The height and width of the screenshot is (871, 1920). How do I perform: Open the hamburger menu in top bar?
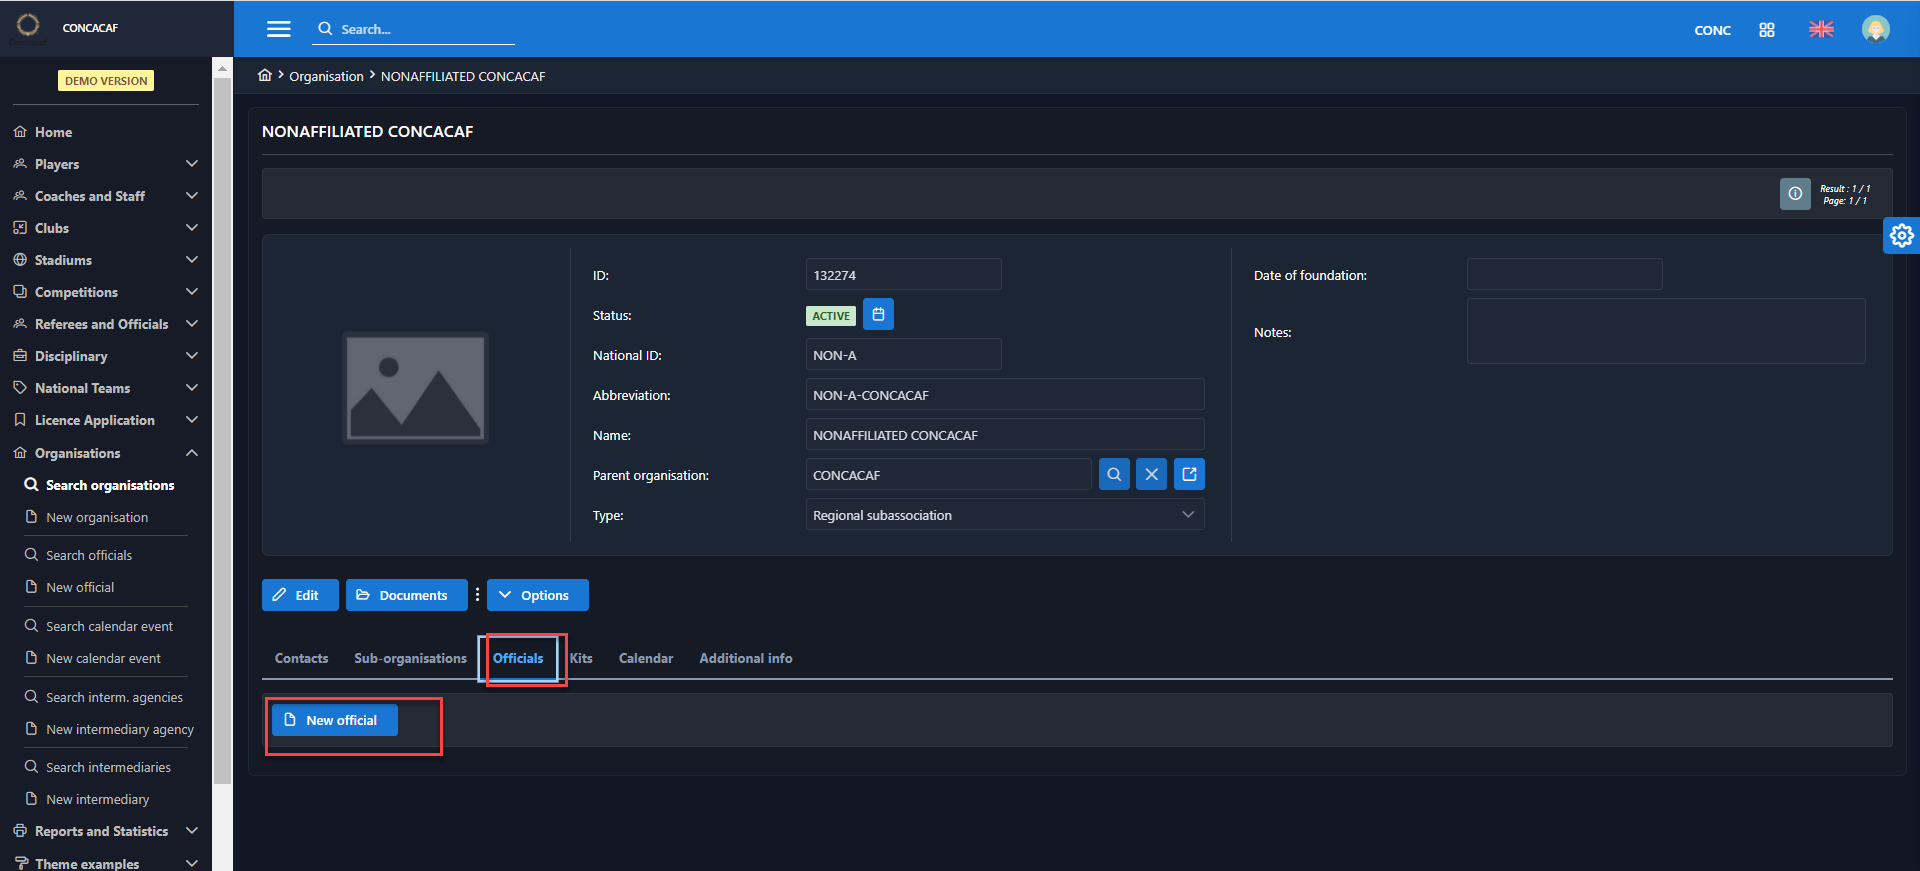278,29
